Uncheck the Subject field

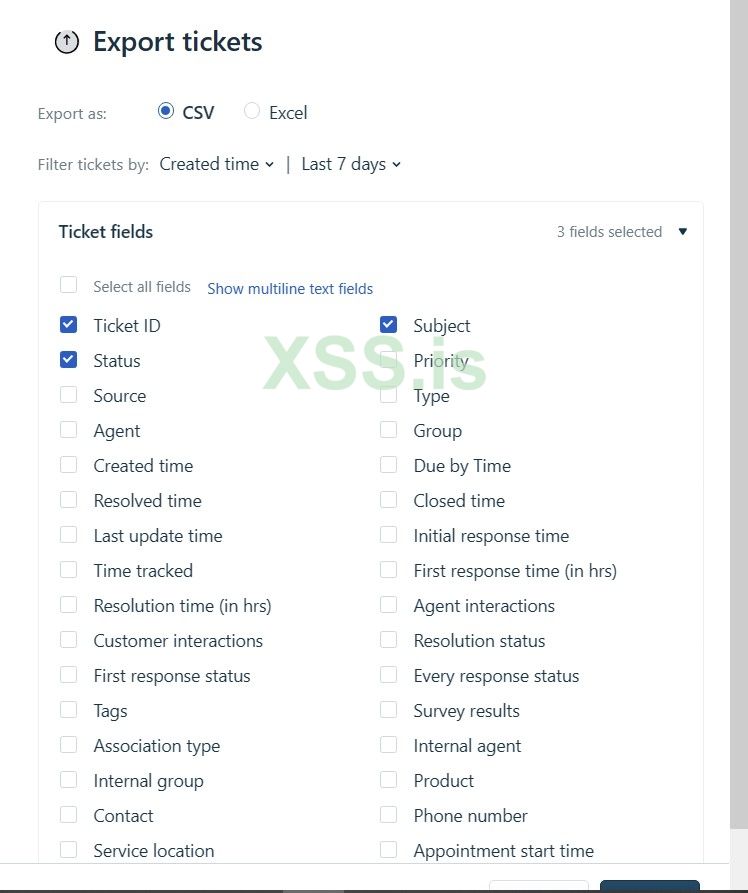click(388, 323)
